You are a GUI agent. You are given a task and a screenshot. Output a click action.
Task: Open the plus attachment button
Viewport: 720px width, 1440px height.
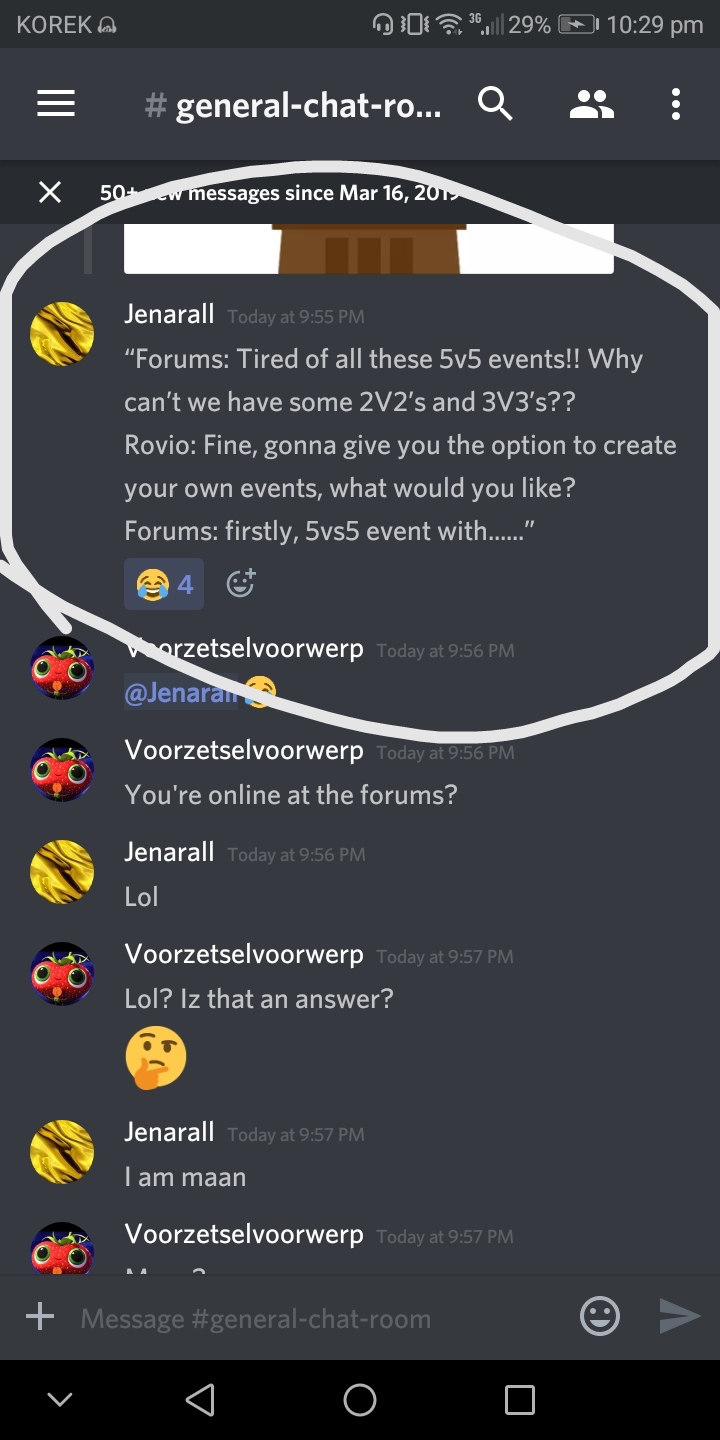[40, 1316]
